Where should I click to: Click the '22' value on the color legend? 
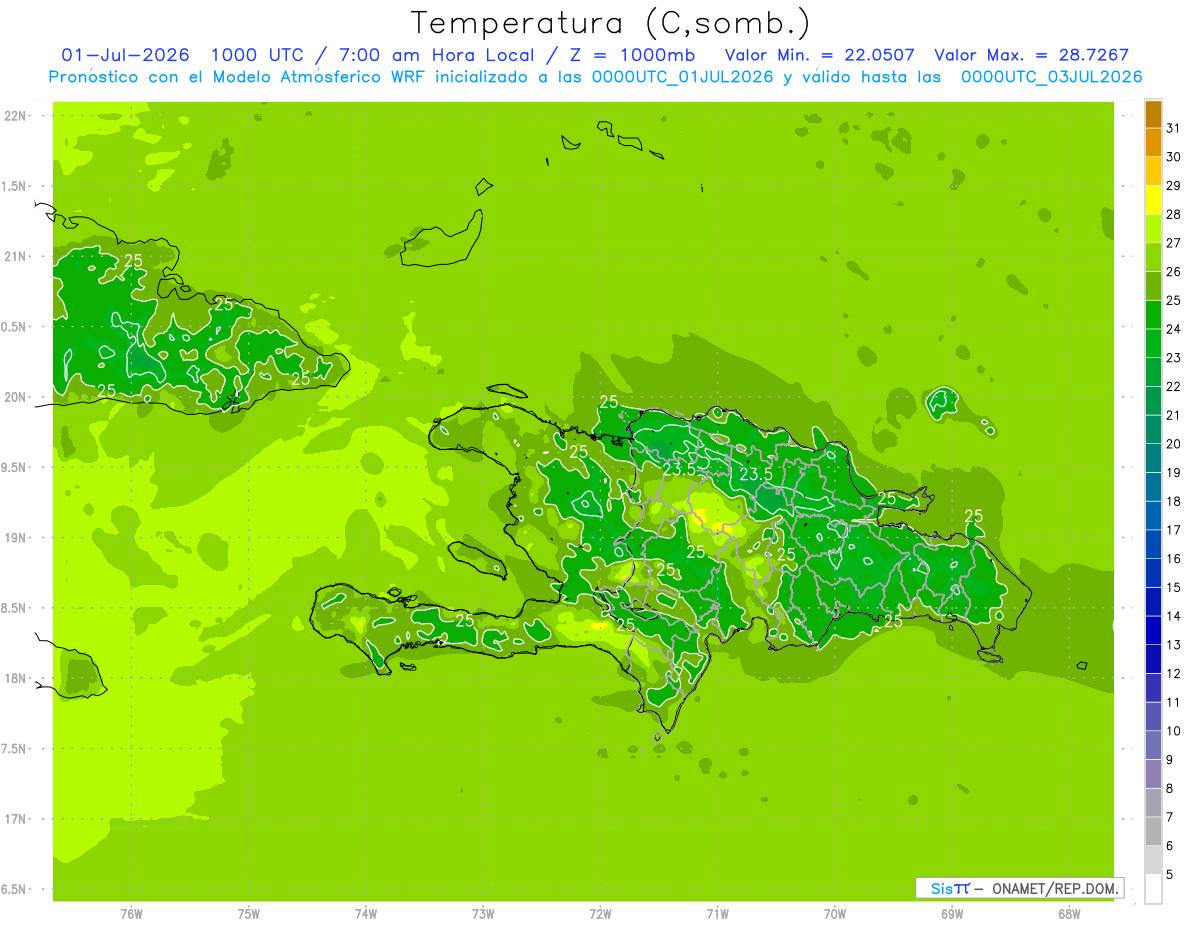point(1174,386)
